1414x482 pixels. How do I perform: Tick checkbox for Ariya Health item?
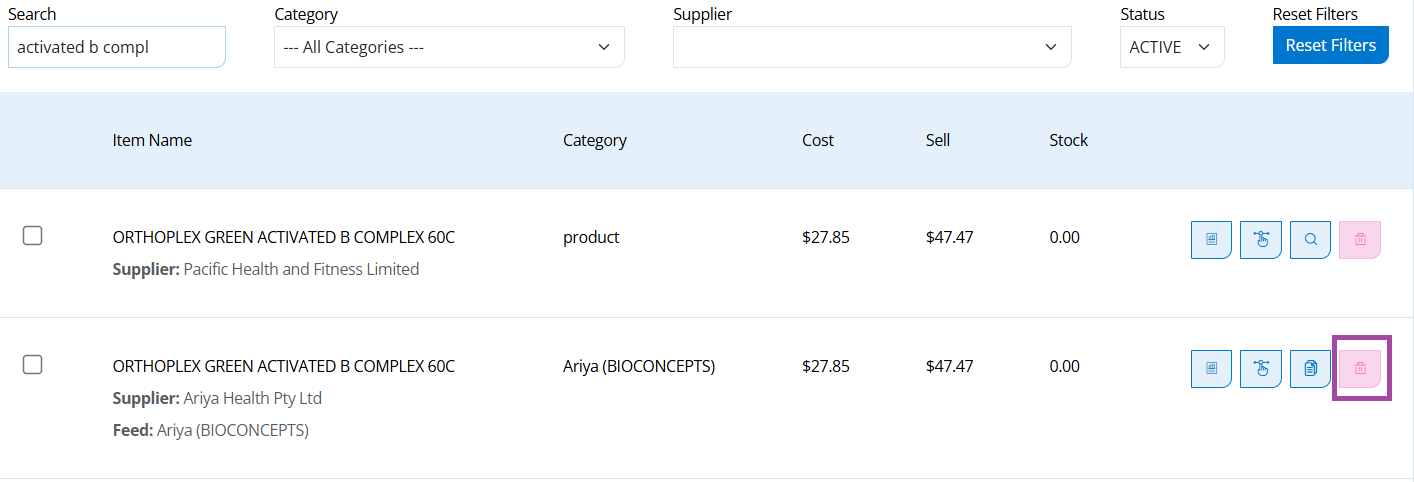pos(33,365)
